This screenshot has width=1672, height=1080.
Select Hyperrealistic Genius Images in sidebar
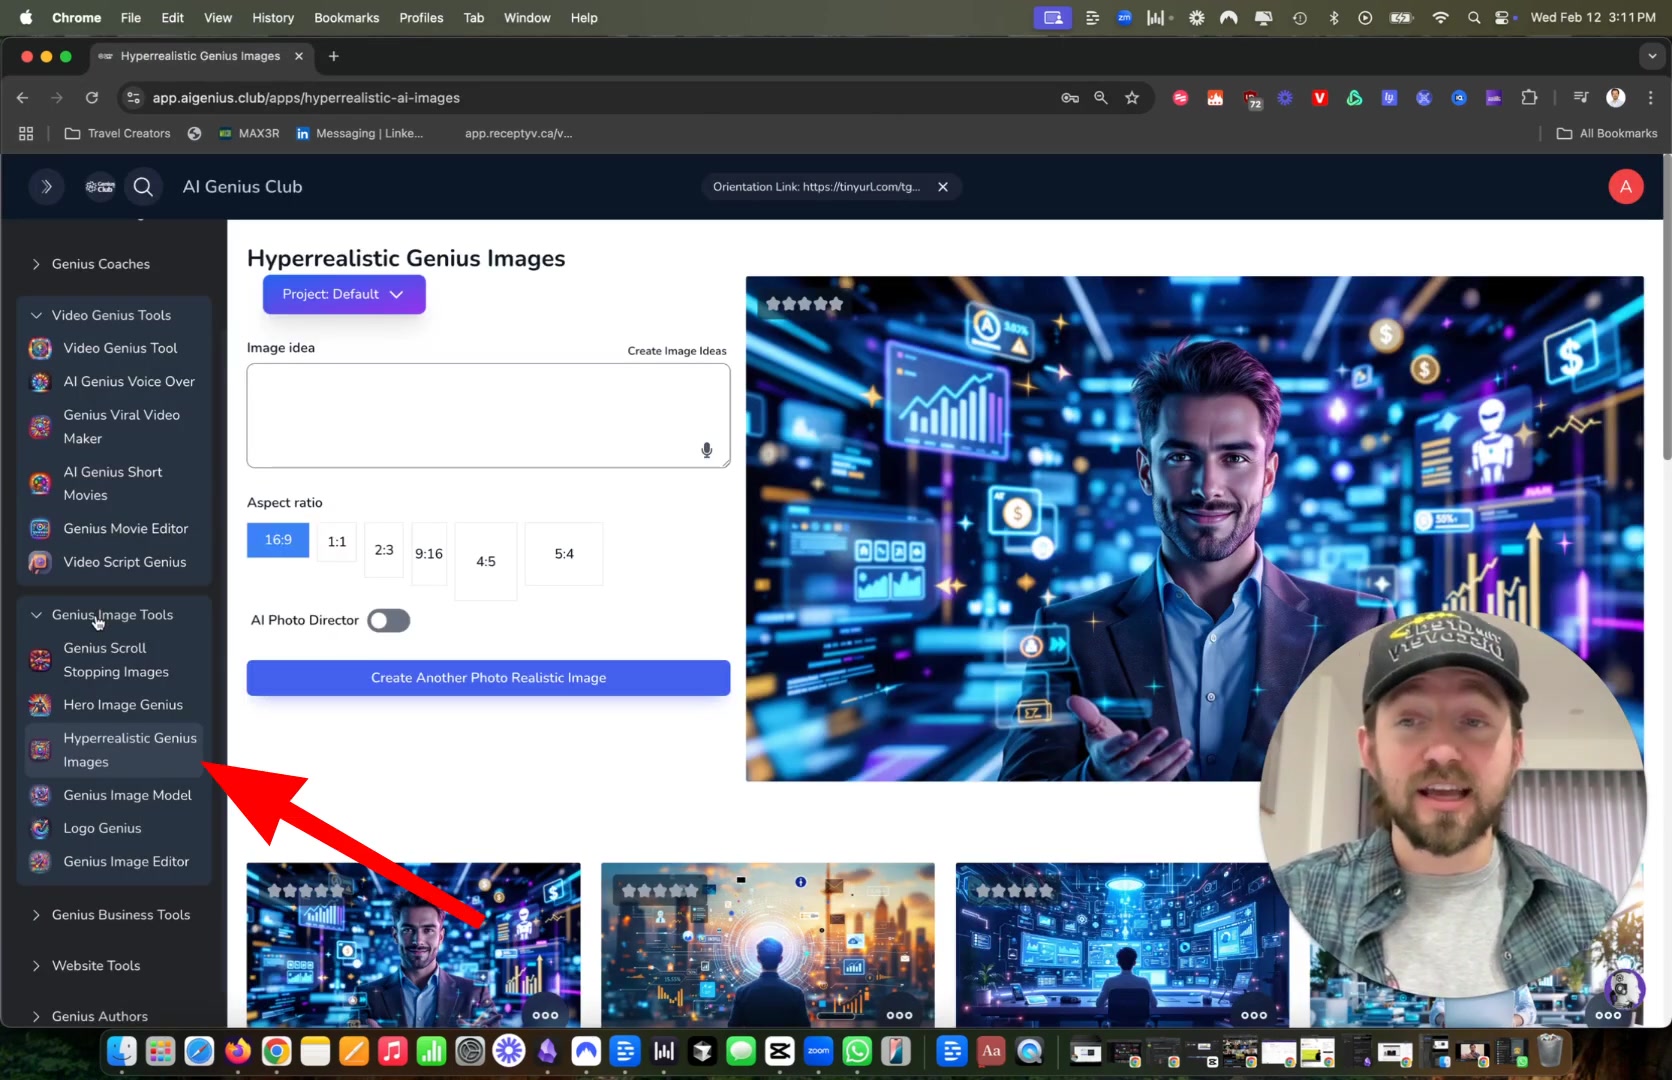coord(114,750)
